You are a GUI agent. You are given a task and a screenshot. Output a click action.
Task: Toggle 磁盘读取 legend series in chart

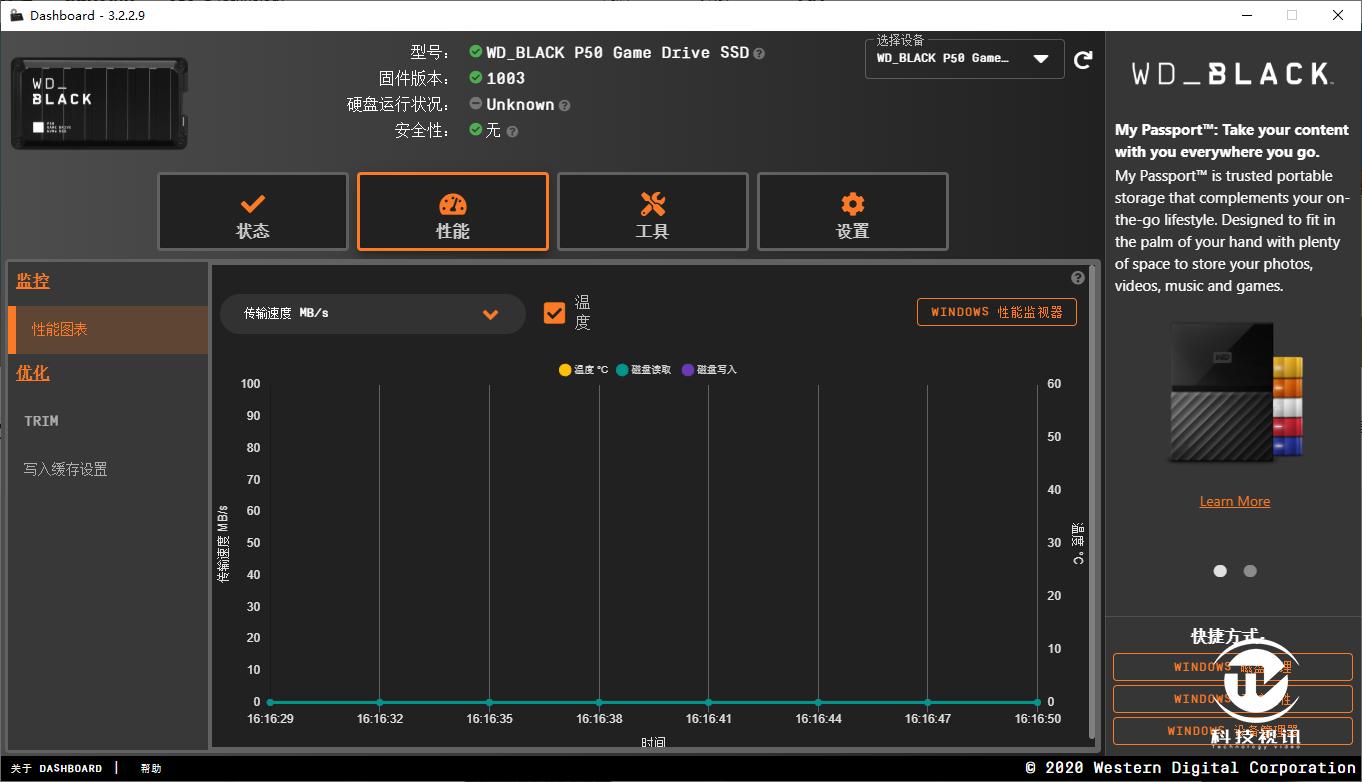(643, 370)
